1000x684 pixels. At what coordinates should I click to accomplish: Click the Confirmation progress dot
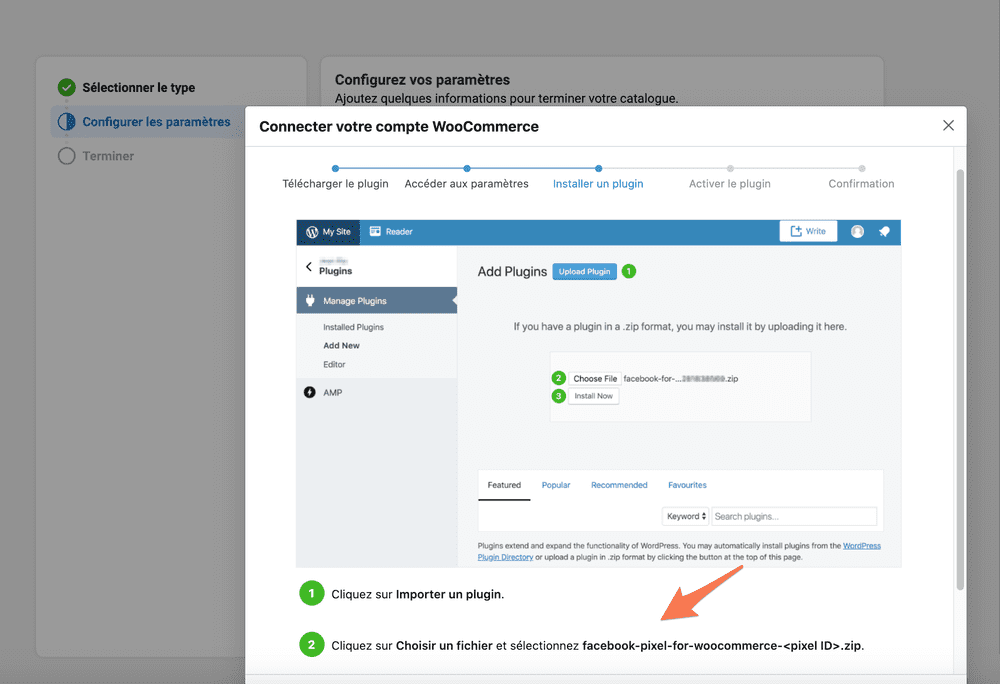pos(862,168)
